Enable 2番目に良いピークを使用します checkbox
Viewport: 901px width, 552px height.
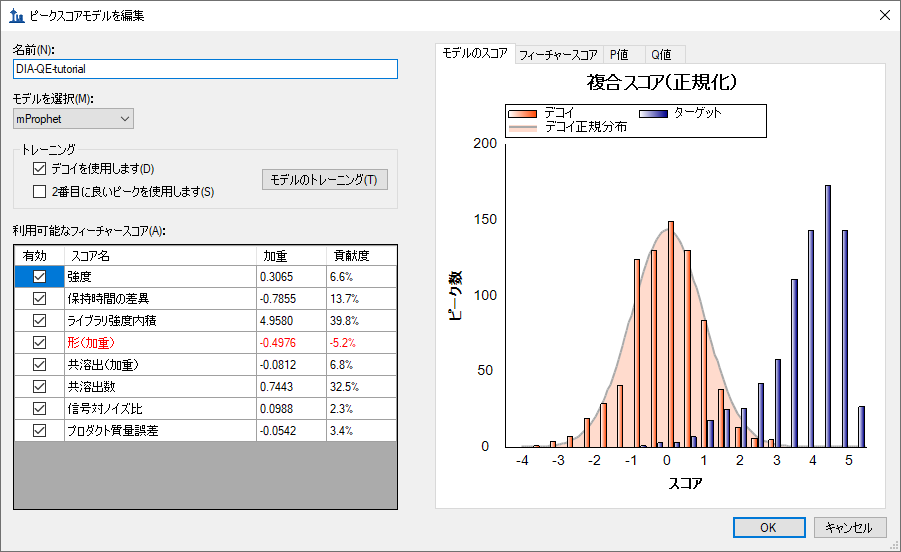point(40,191)
